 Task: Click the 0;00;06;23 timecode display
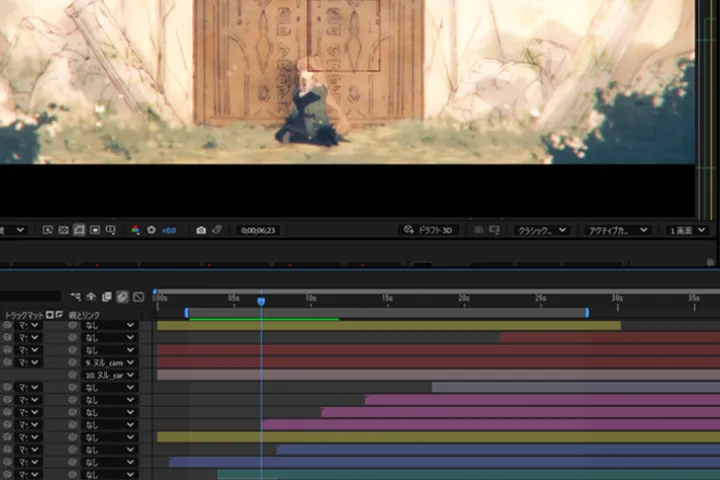(258, 230)
